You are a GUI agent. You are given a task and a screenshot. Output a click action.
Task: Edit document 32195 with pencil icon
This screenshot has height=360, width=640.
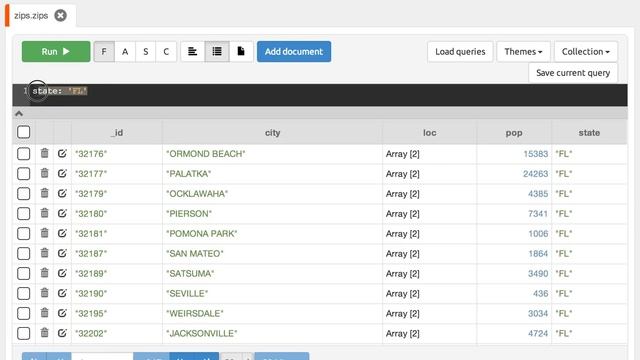click(62, 313)
